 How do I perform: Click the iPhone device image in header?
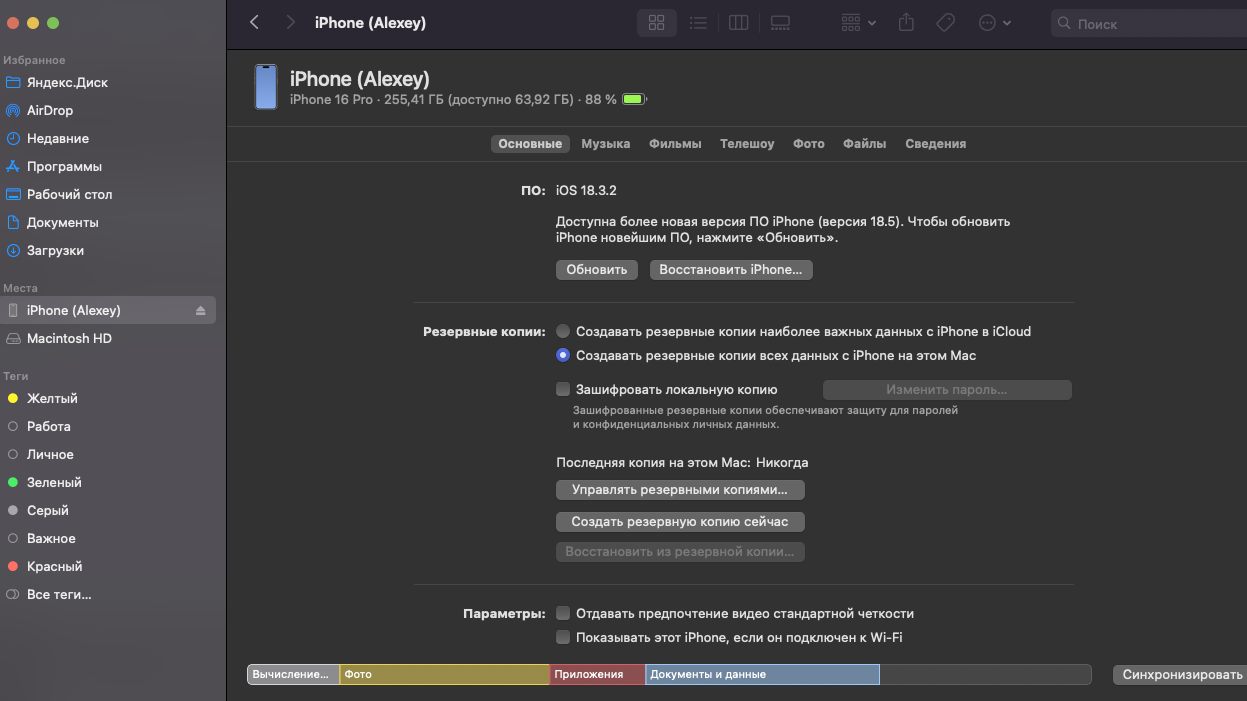pos(265,87)
